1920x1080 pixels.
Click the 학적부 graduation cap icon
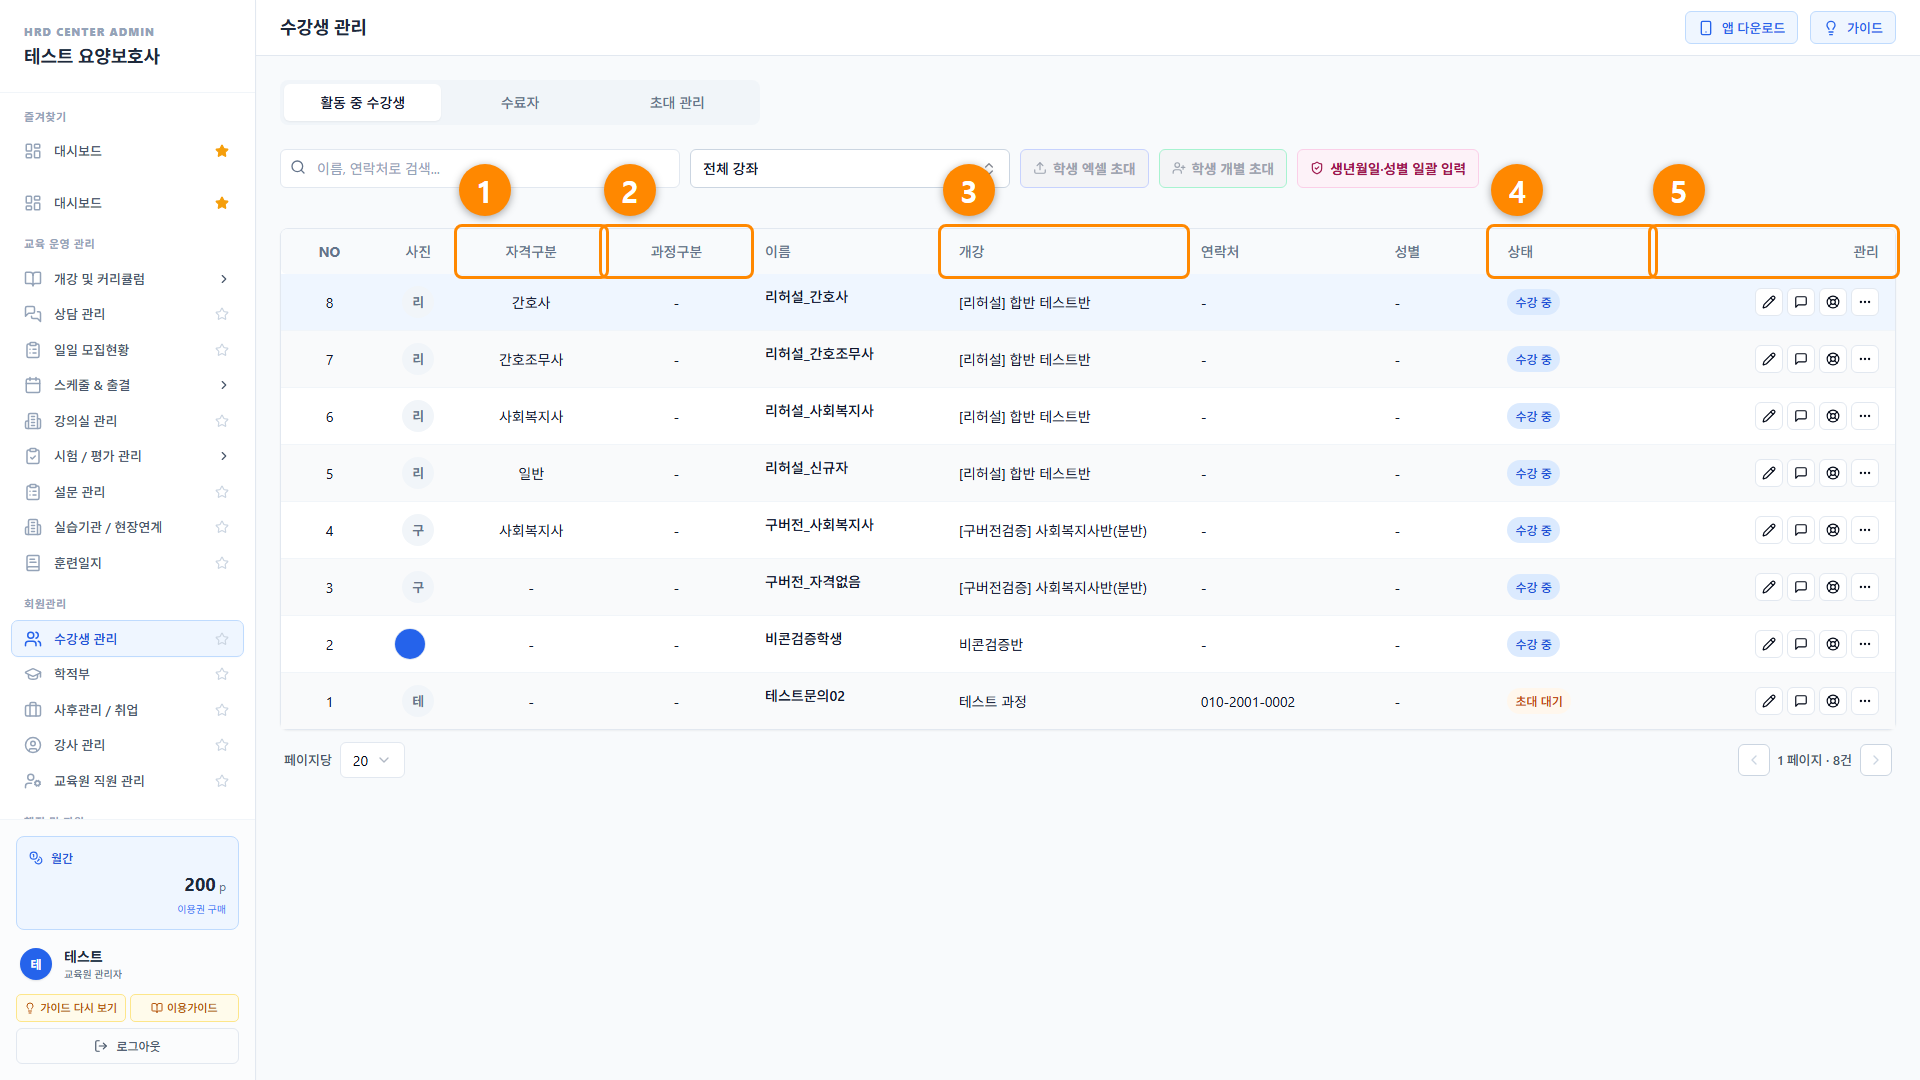[33, 674]
